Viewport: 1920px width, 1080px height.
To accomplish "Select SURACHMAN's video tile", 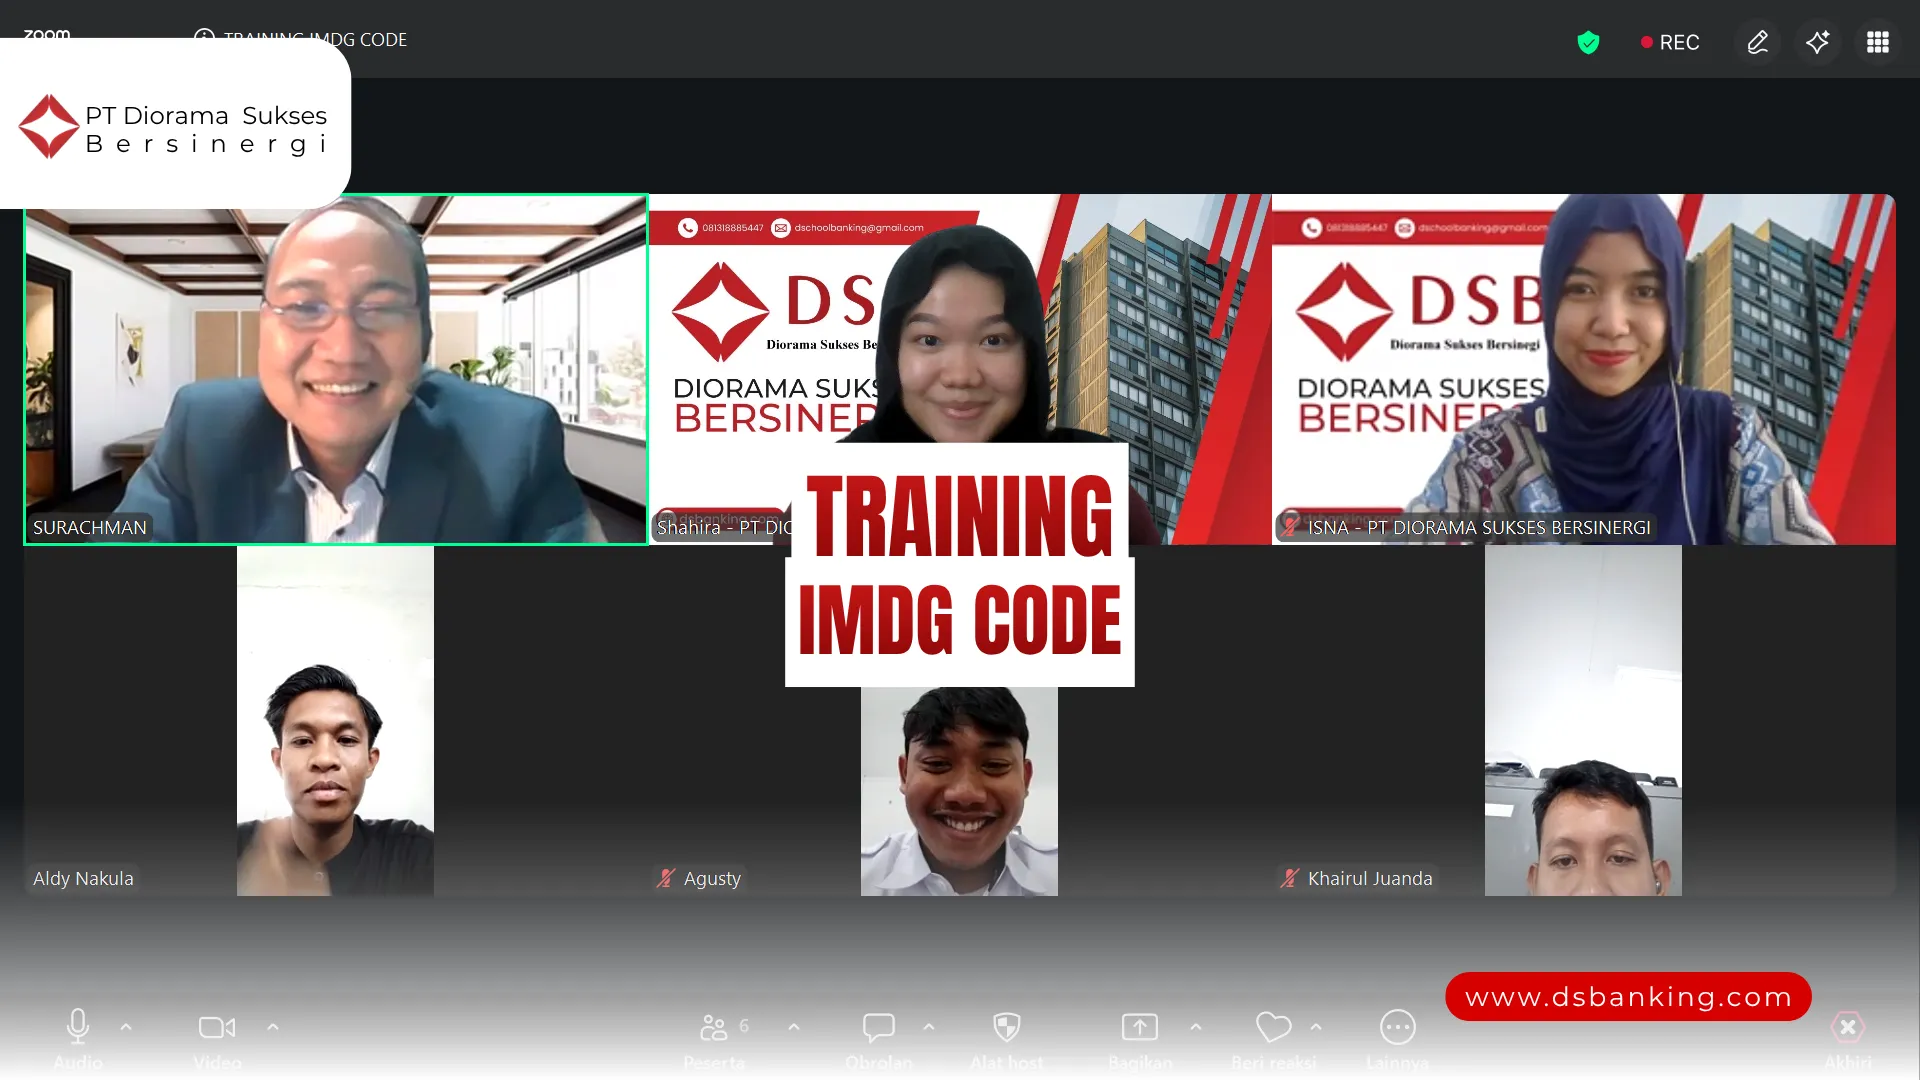I will coord(336,369).
